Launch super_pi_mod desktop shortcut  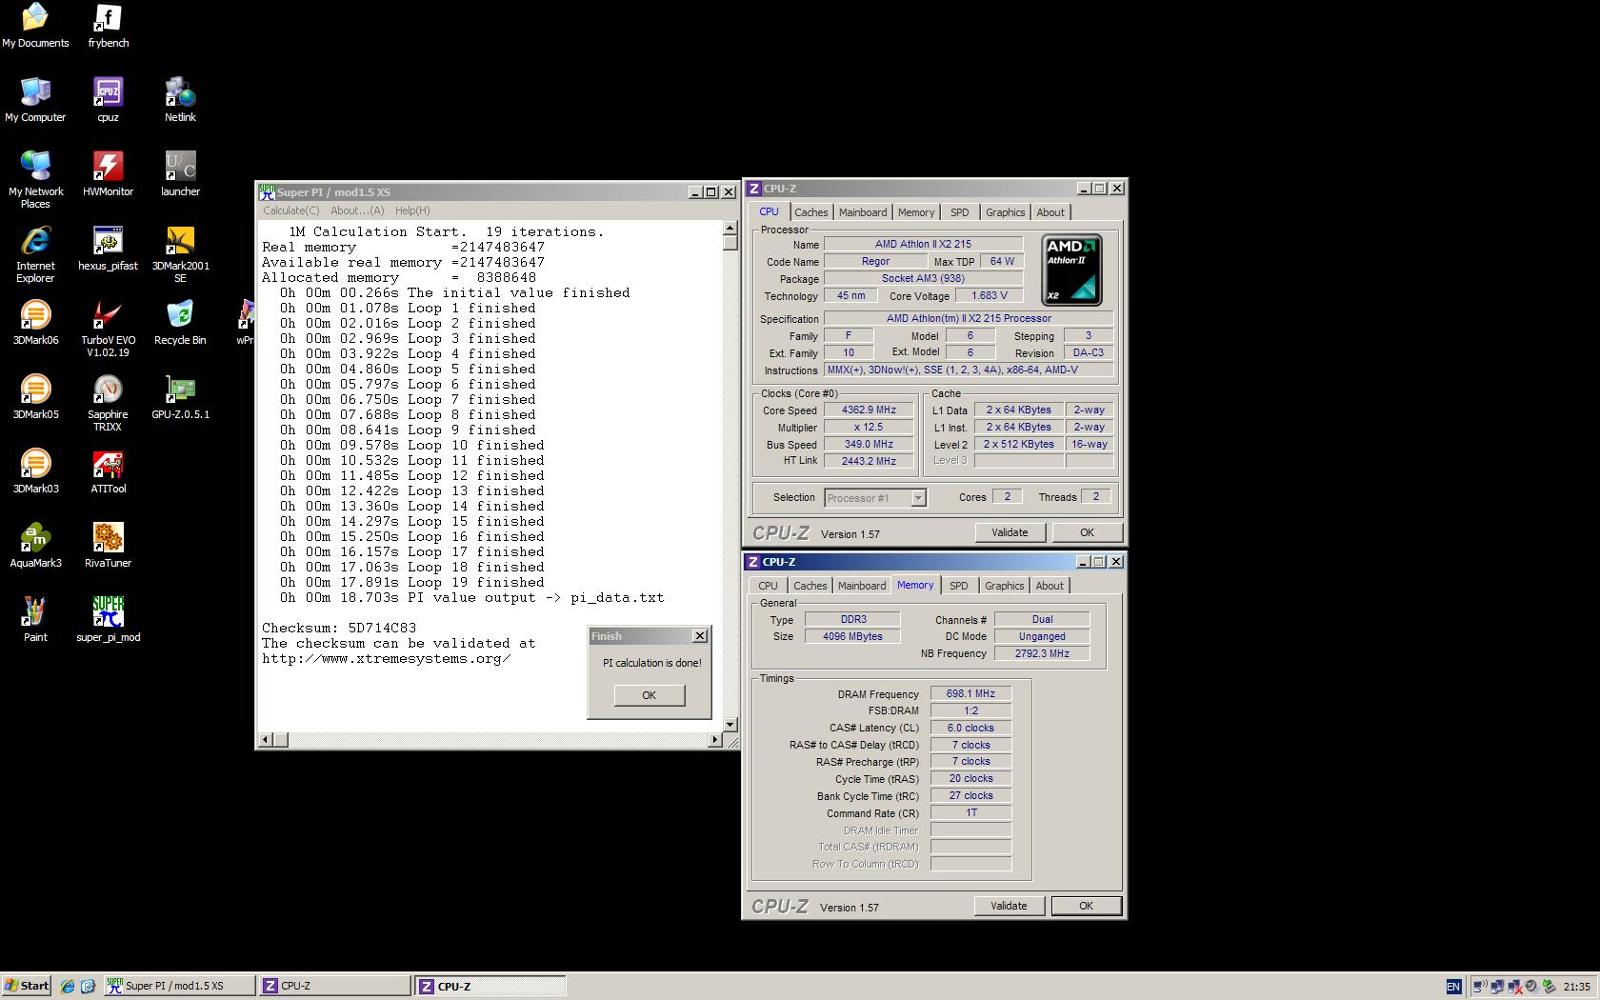coord(108,620)
